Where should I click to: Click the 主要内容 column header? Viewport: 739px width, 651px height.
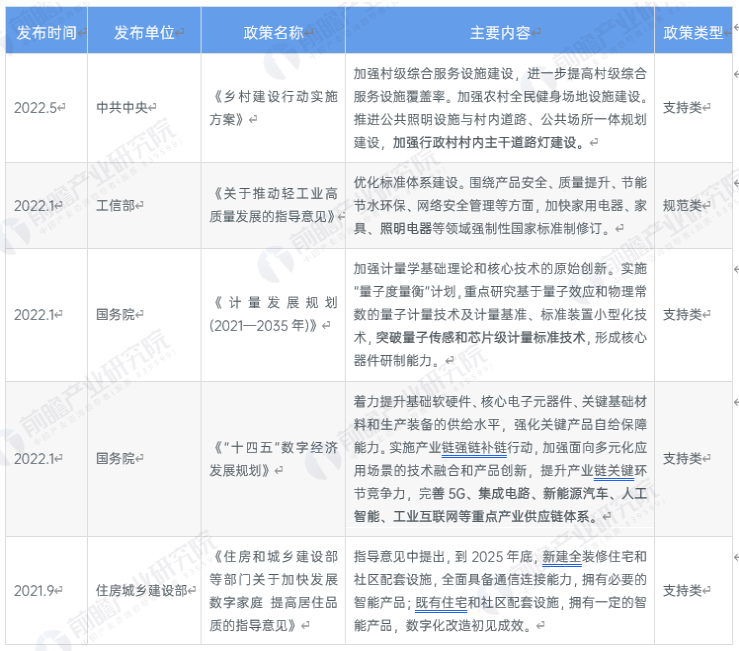[x=499, y=32]
